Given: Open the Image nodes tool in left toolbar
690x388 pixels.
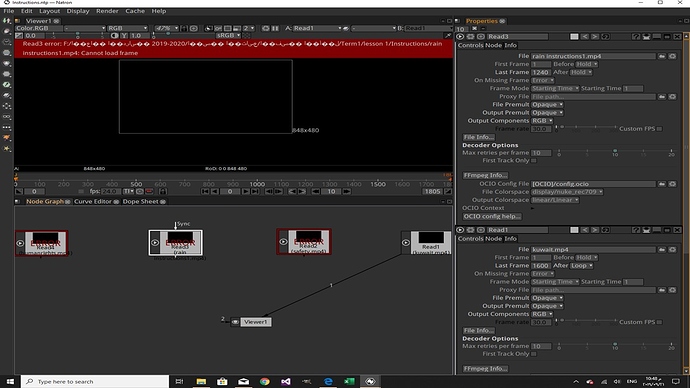Looking at the screenshot, I should [x=7, y=21].
